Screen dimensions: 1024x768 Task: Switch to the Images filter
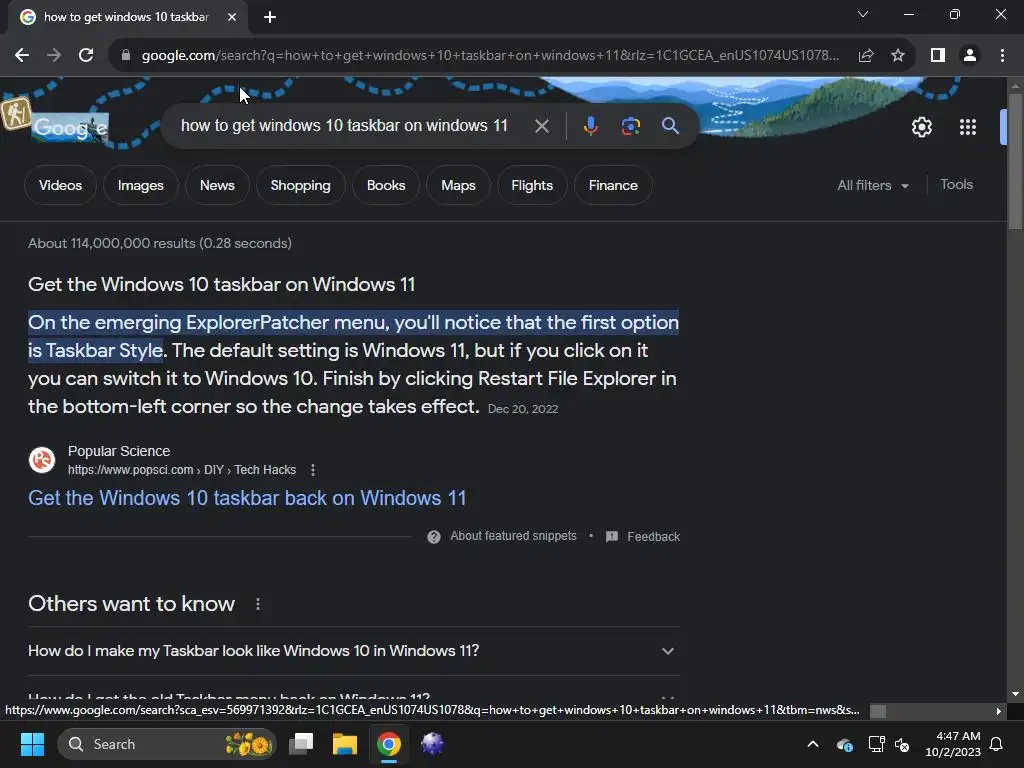click(x=140, y=185)
